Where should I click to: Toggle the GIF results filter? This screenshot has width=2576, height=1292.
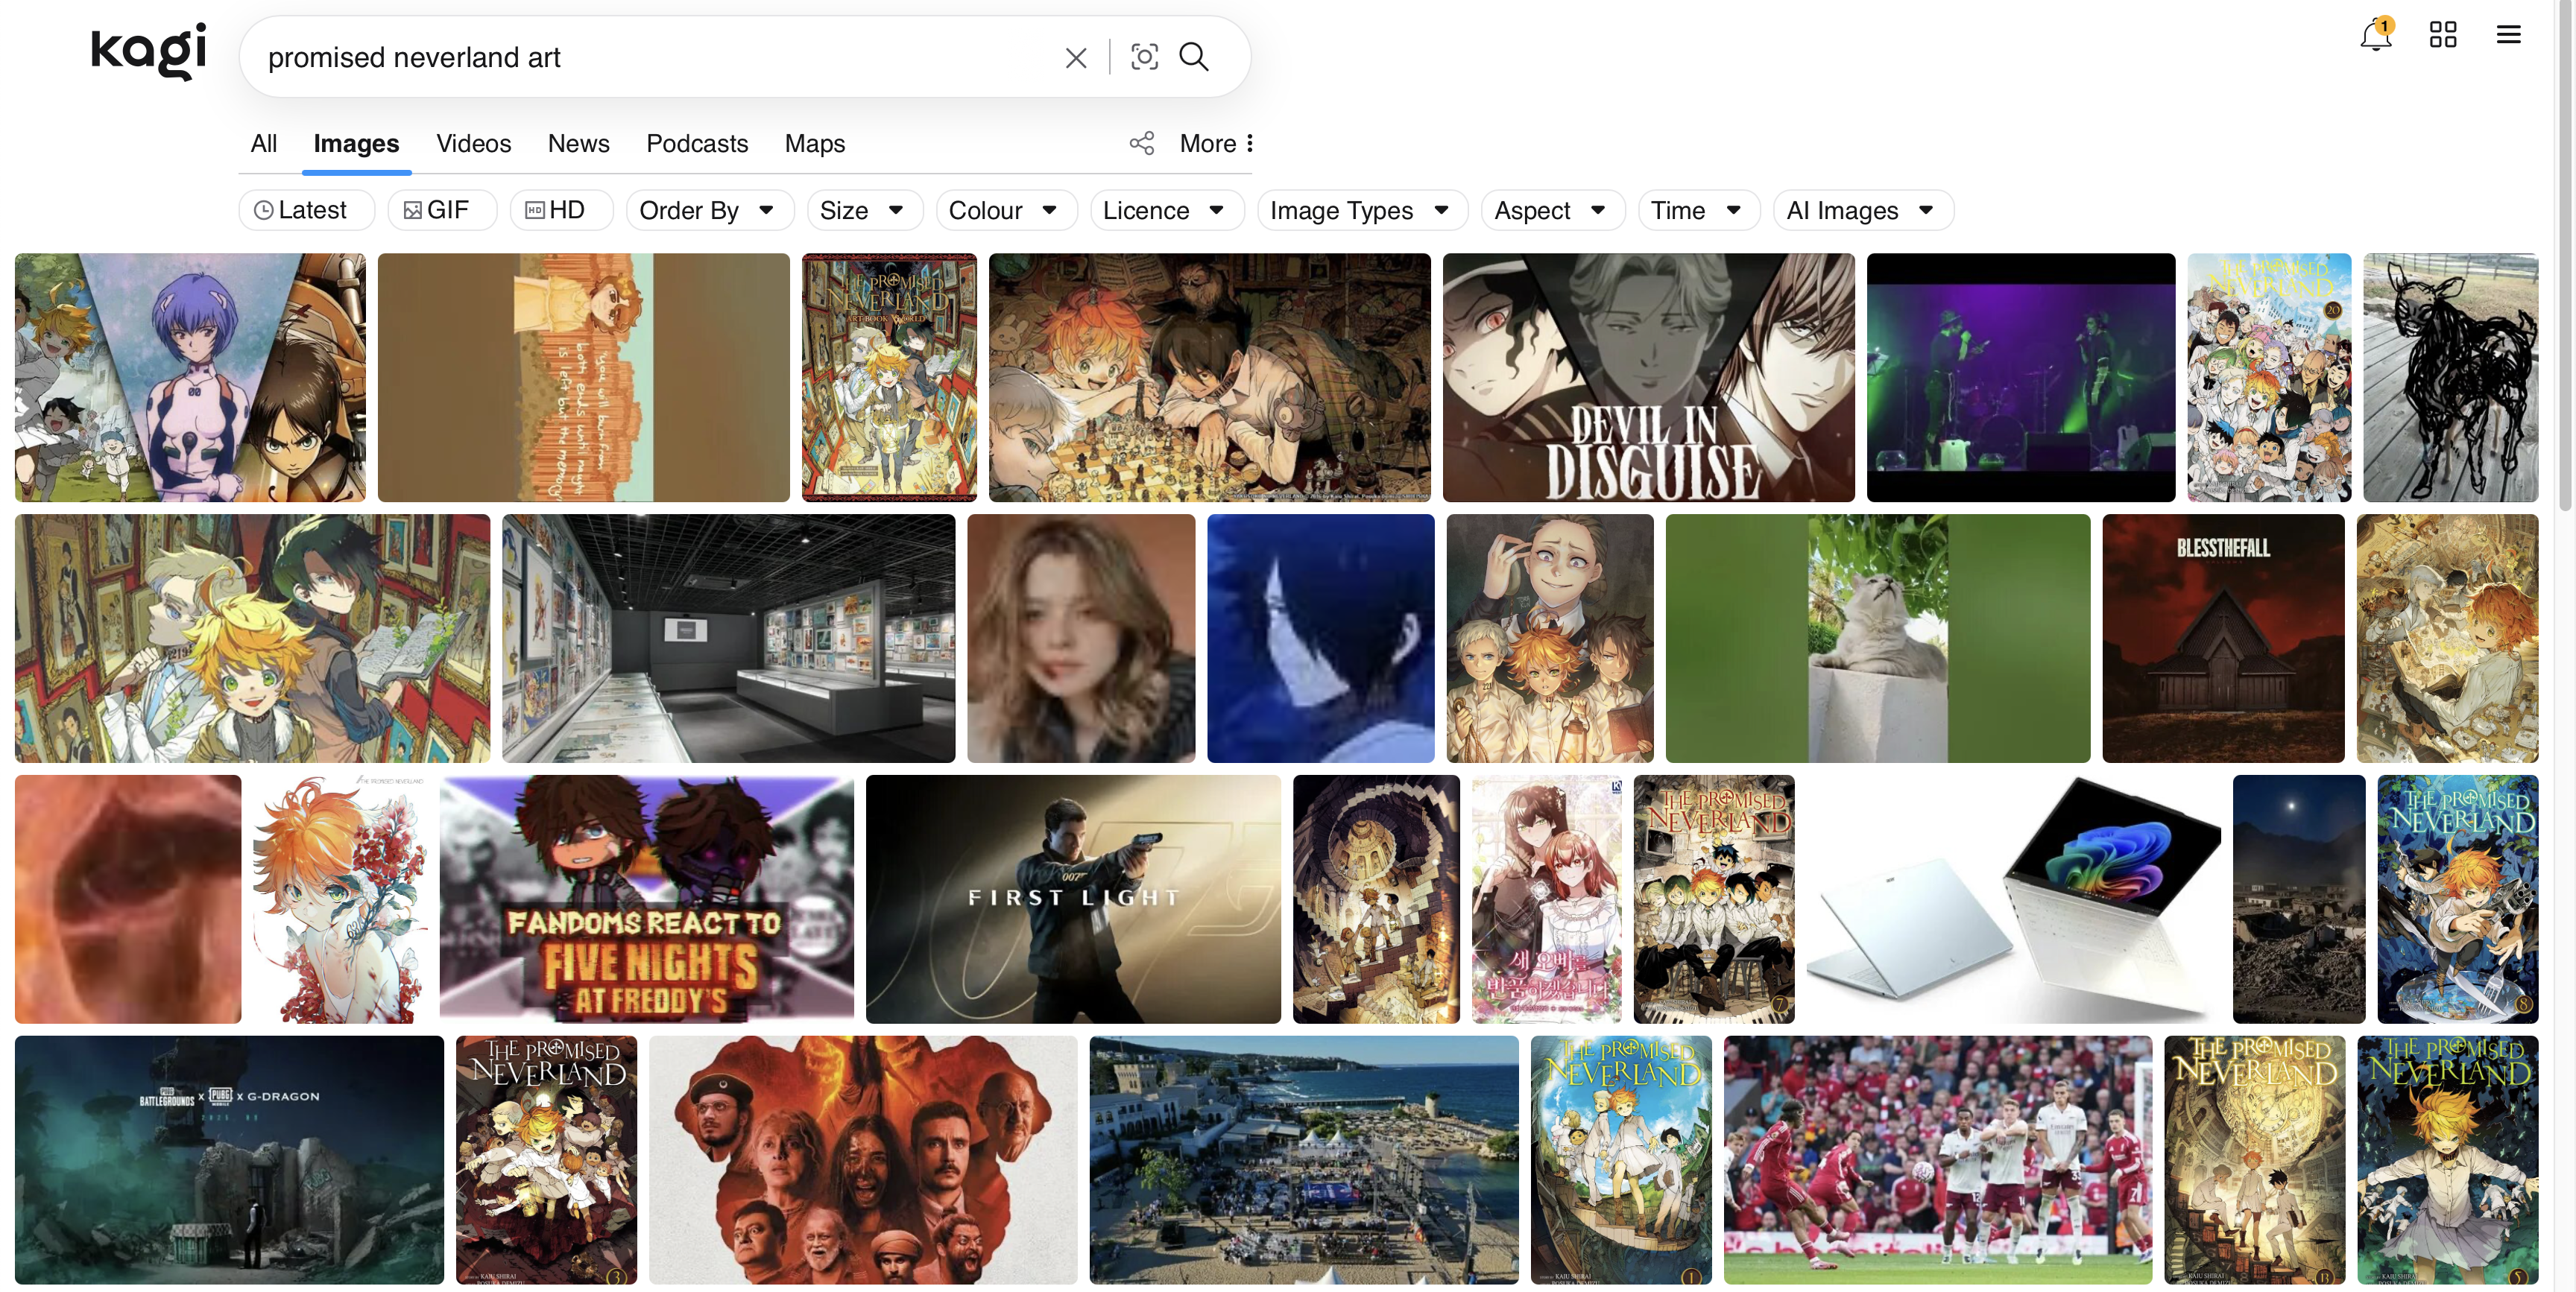[441, 210]
